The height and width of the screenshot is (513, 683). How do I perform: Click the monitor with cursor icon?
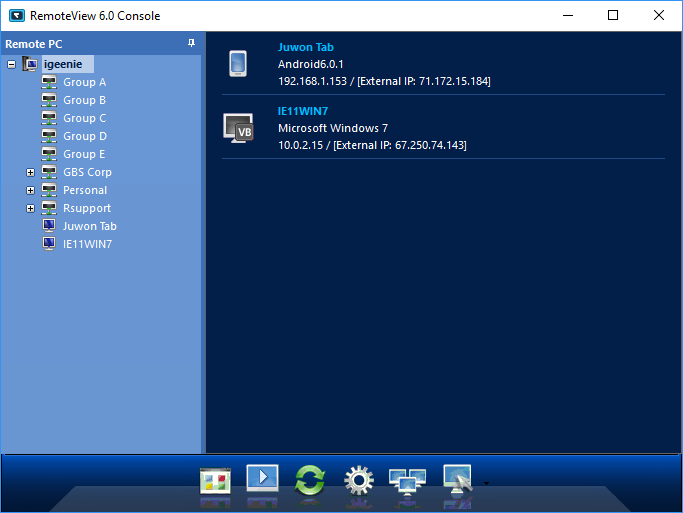pyautogui.click(x=458, y=479)
